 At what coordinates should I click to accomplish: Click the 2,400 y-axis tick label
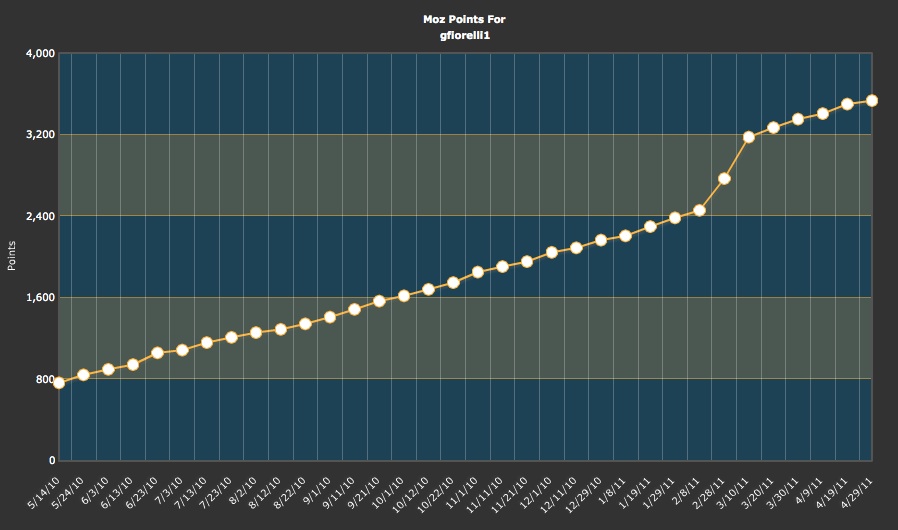tap(39, 216)
